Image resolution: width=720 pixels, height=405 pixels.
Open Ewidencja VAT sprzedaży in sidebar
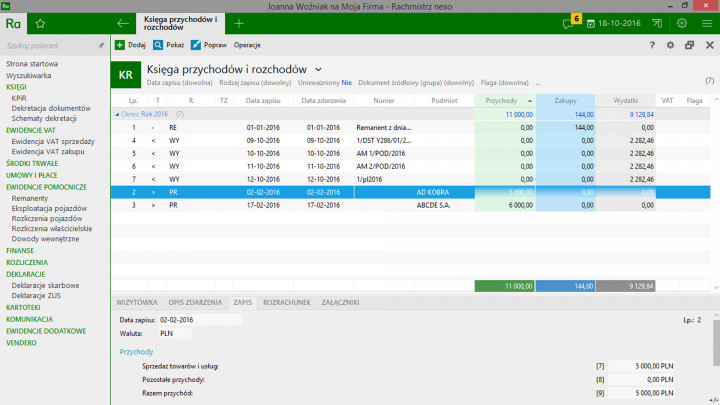tap(53, 141)
